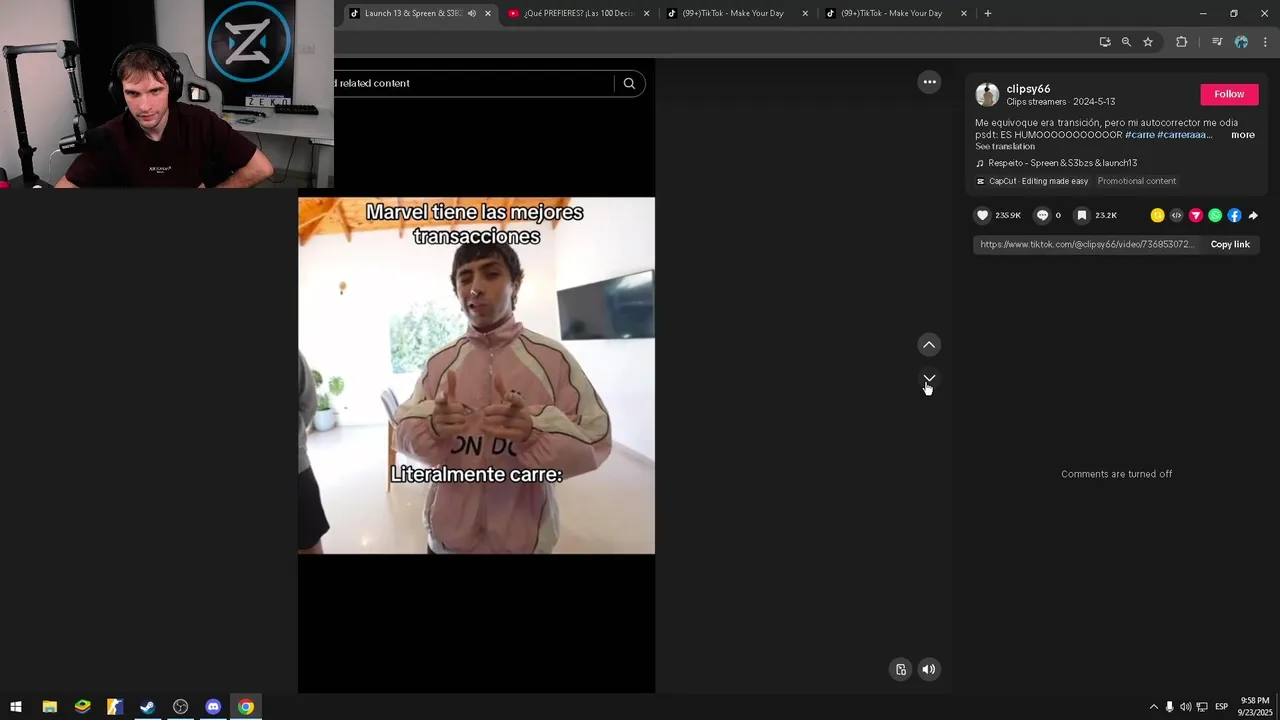Screen dimensions: 1280x720
Task: Open OBS Studio from taskbar
Action: (x=180, y=707)
